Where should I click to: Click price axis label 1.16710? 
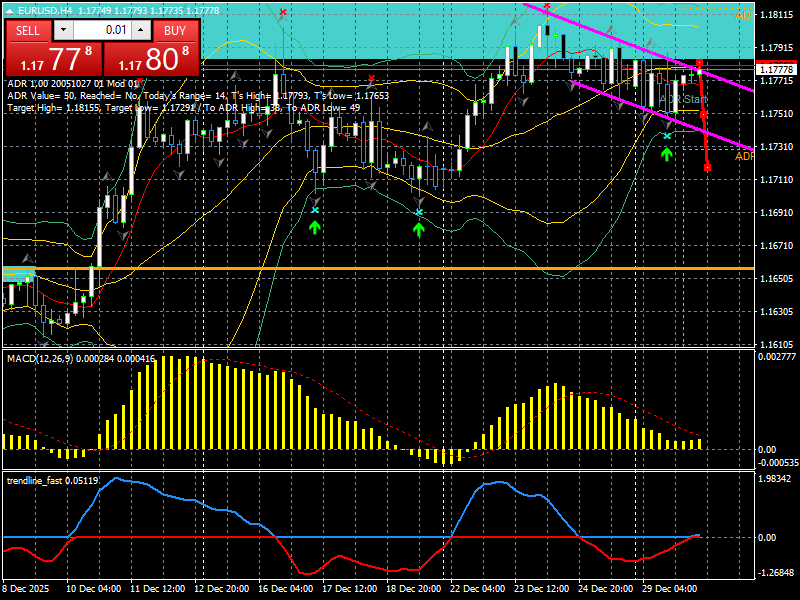click(x=777, y=245)
